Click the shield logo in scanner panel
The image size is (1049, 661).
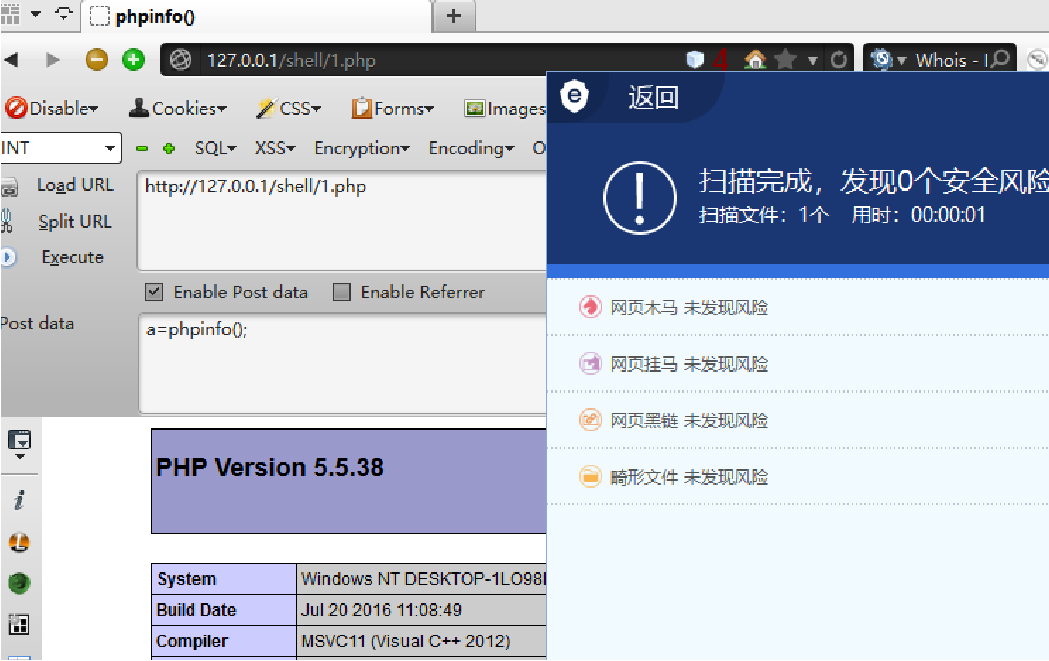coord(574,97)
